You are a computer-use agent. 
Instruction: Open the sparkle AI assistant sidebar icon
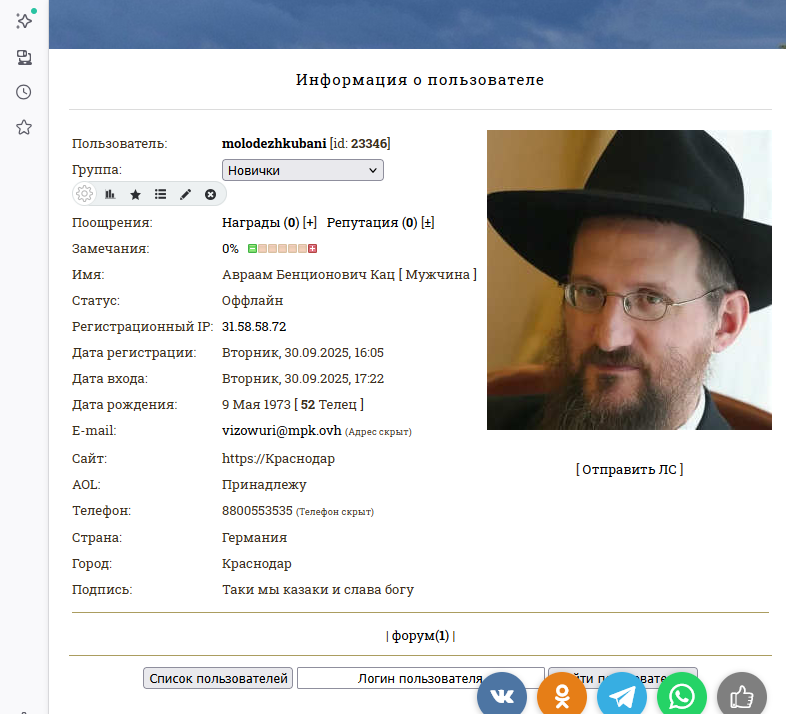24,21
